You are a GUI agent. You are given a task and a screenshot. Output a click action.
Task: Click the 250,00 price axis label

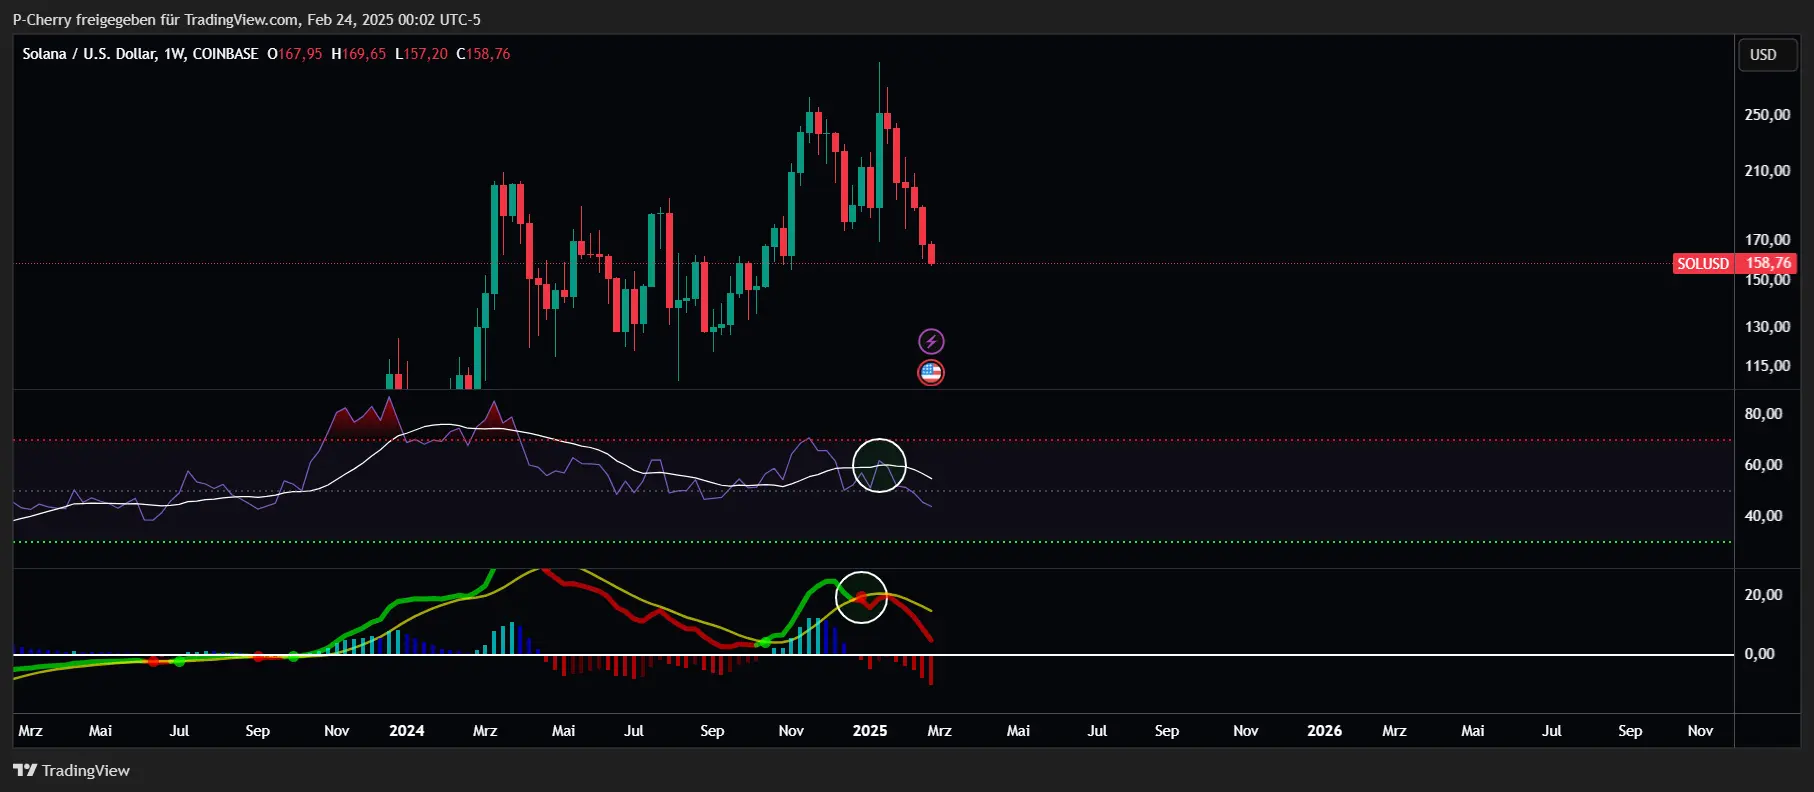1767,115
